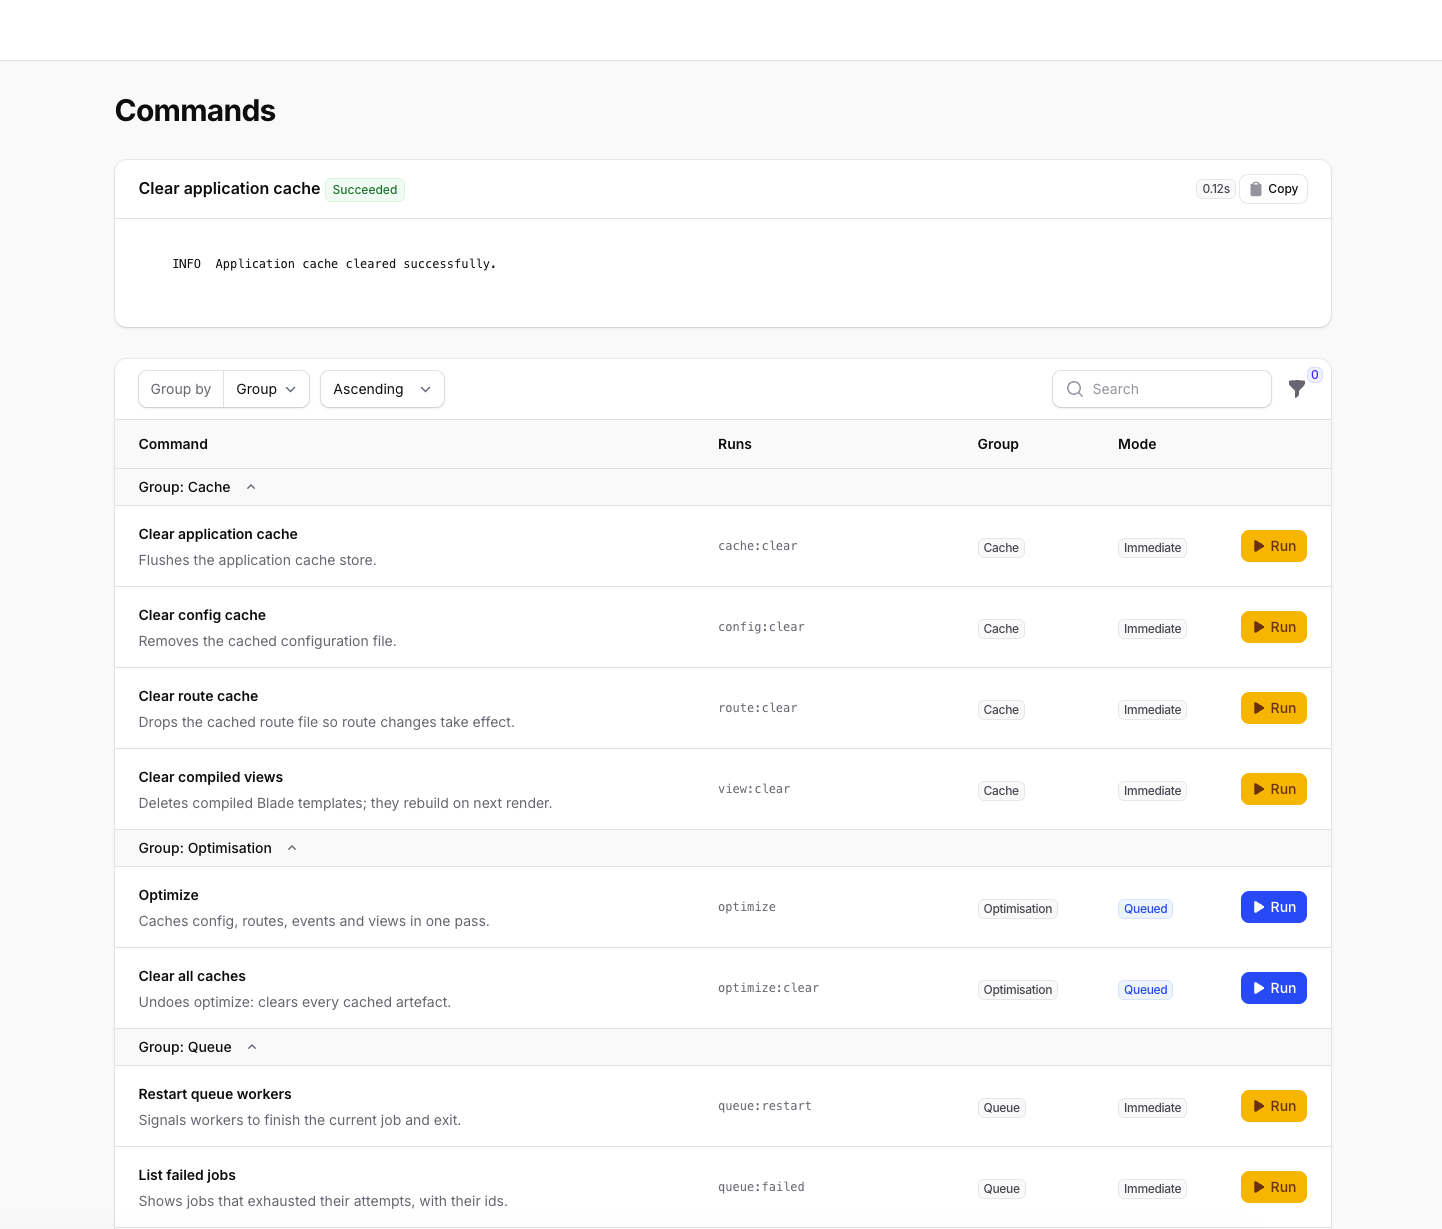Image resolution: width=1442 pixels, height=1229 pixels.
Task: Collapse the Optimisation group
Action: point(292,848)
